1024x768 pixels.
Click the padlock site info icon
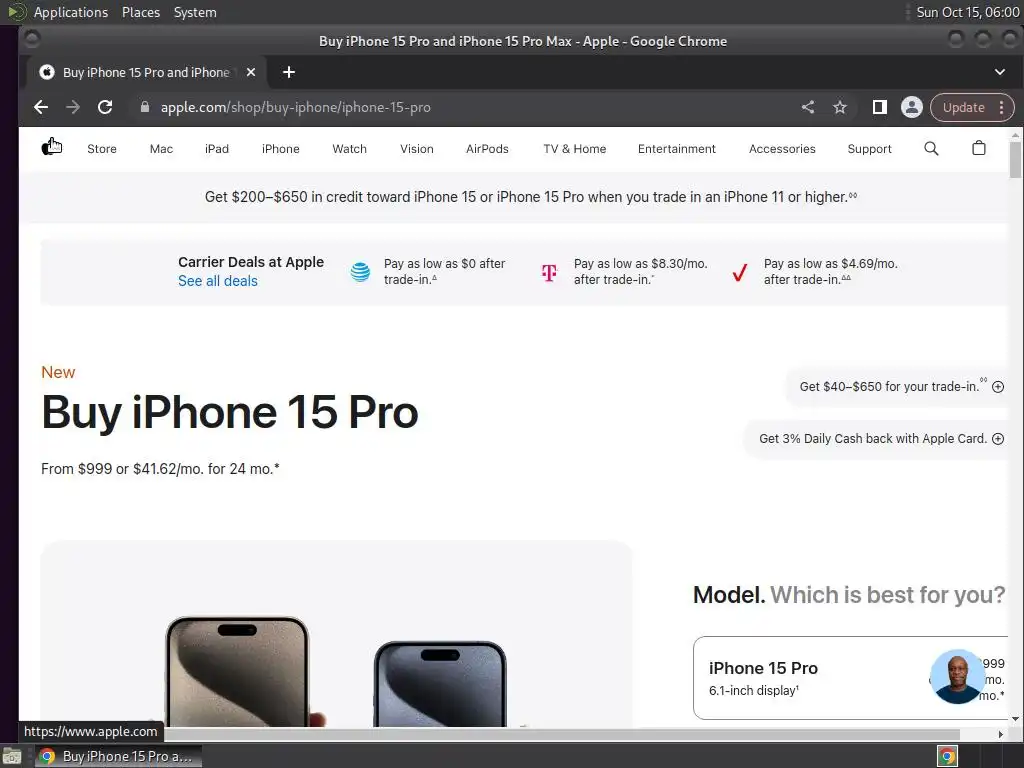coord(145,107)
